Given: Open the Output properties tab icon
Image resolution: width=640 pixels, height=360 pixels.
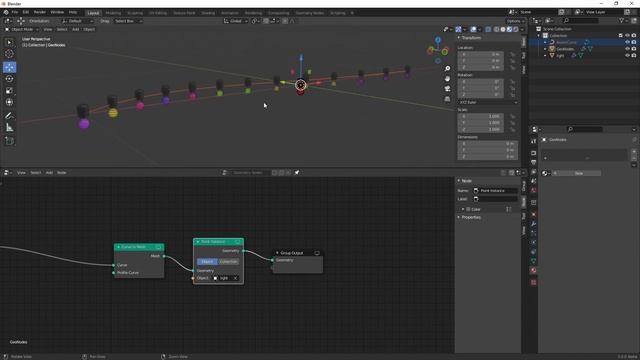Looking at the screenshot, I should [533, 162].
